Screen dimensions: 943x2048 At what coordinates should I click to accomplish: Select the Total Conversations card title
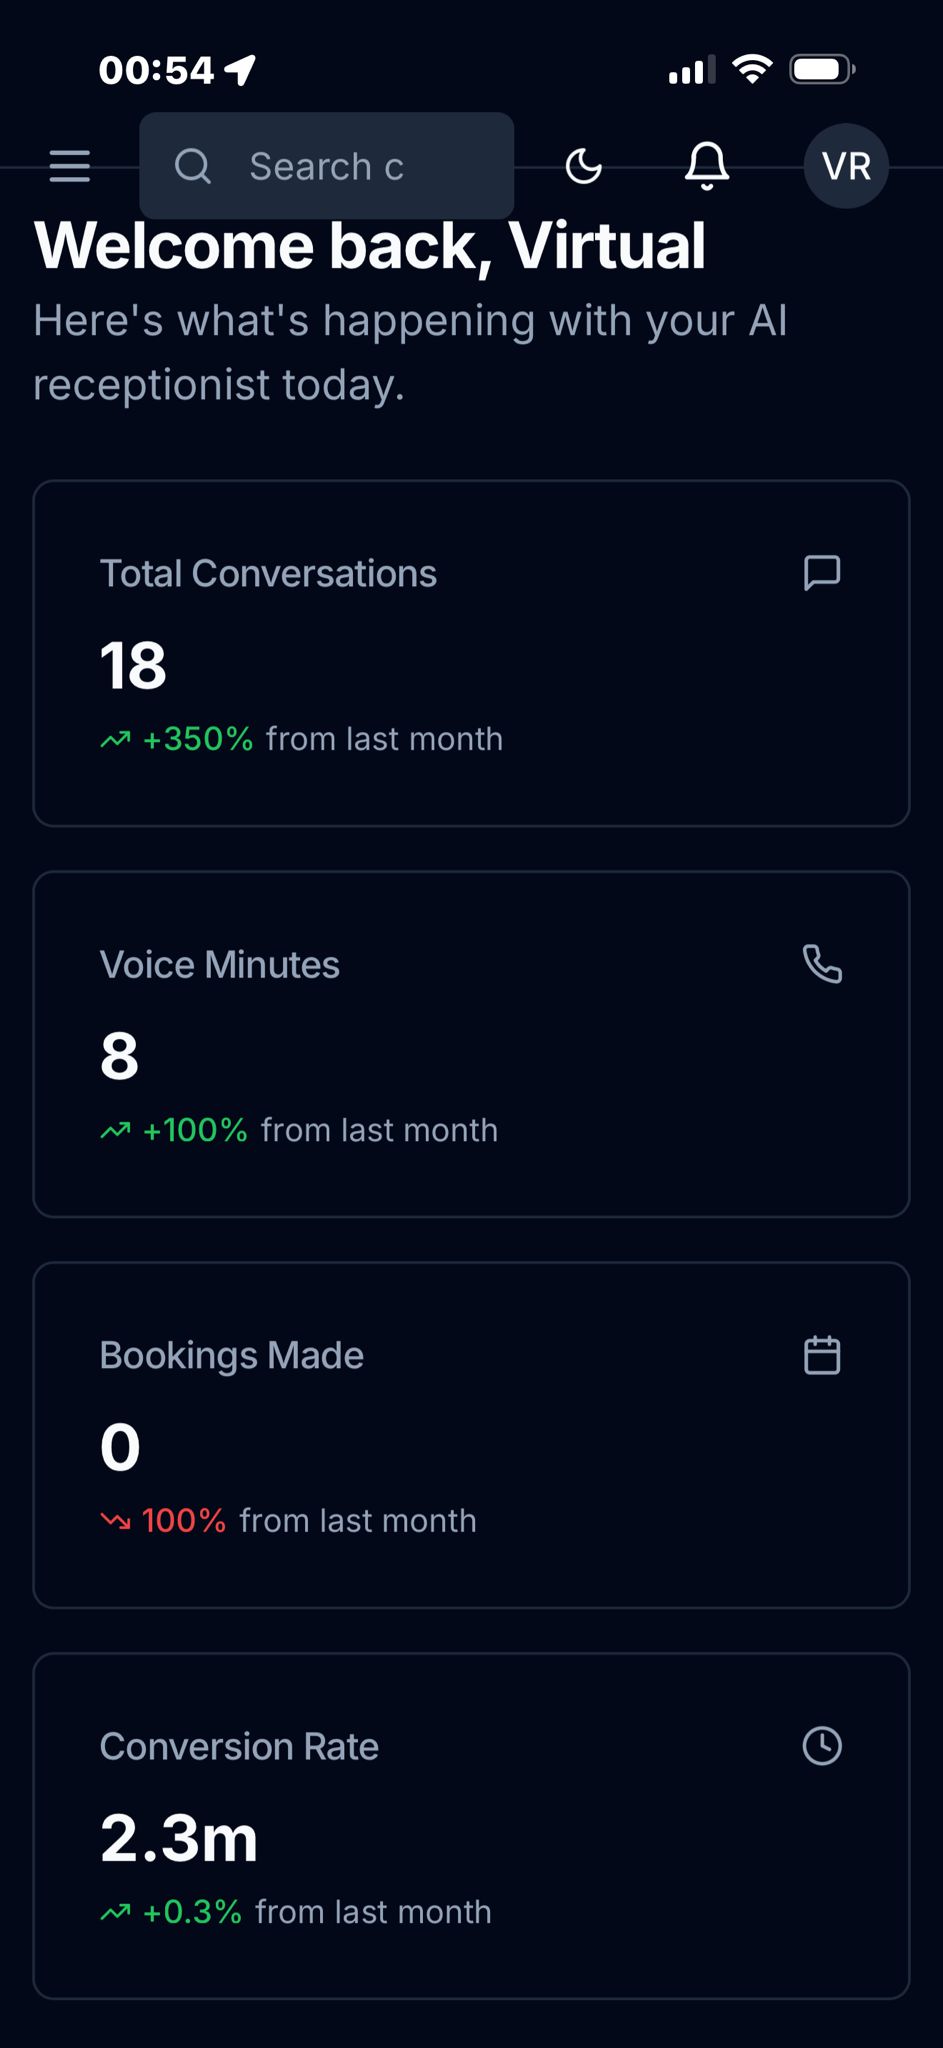point(268,574)
